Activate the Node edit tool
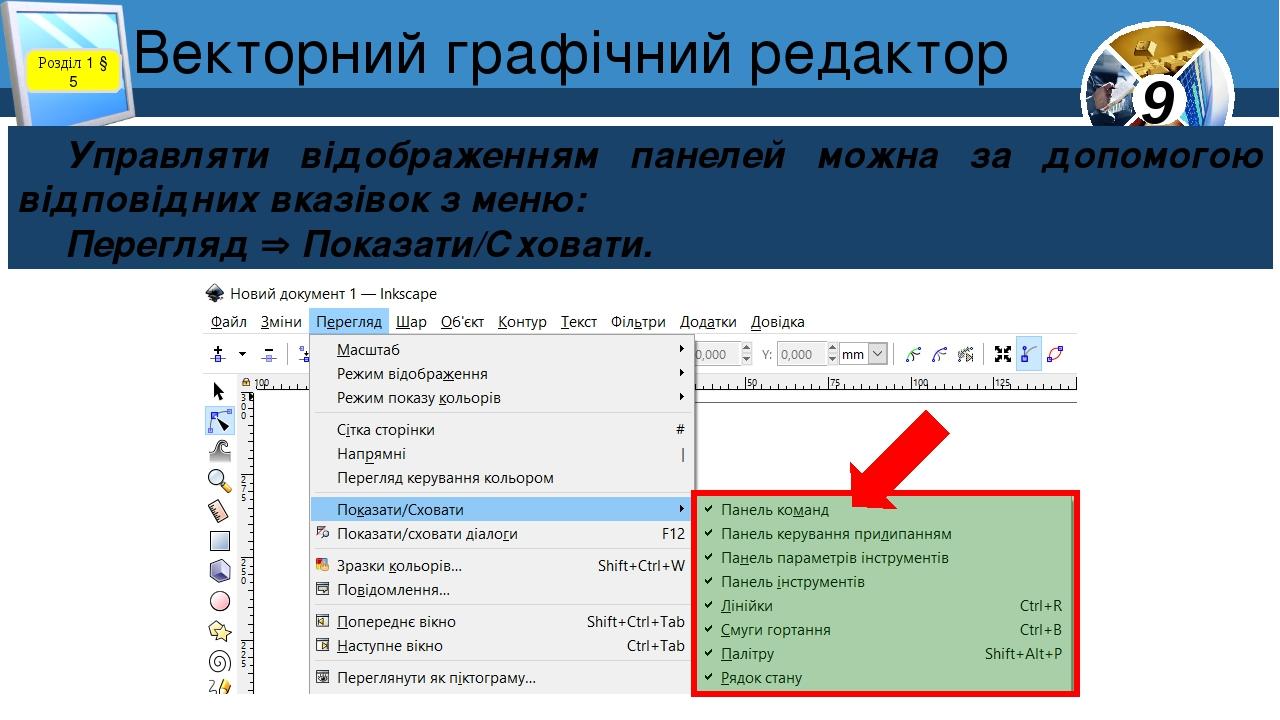Viewport: 1280px width, 720px height. pyautogui.click(x=220, y=421)
